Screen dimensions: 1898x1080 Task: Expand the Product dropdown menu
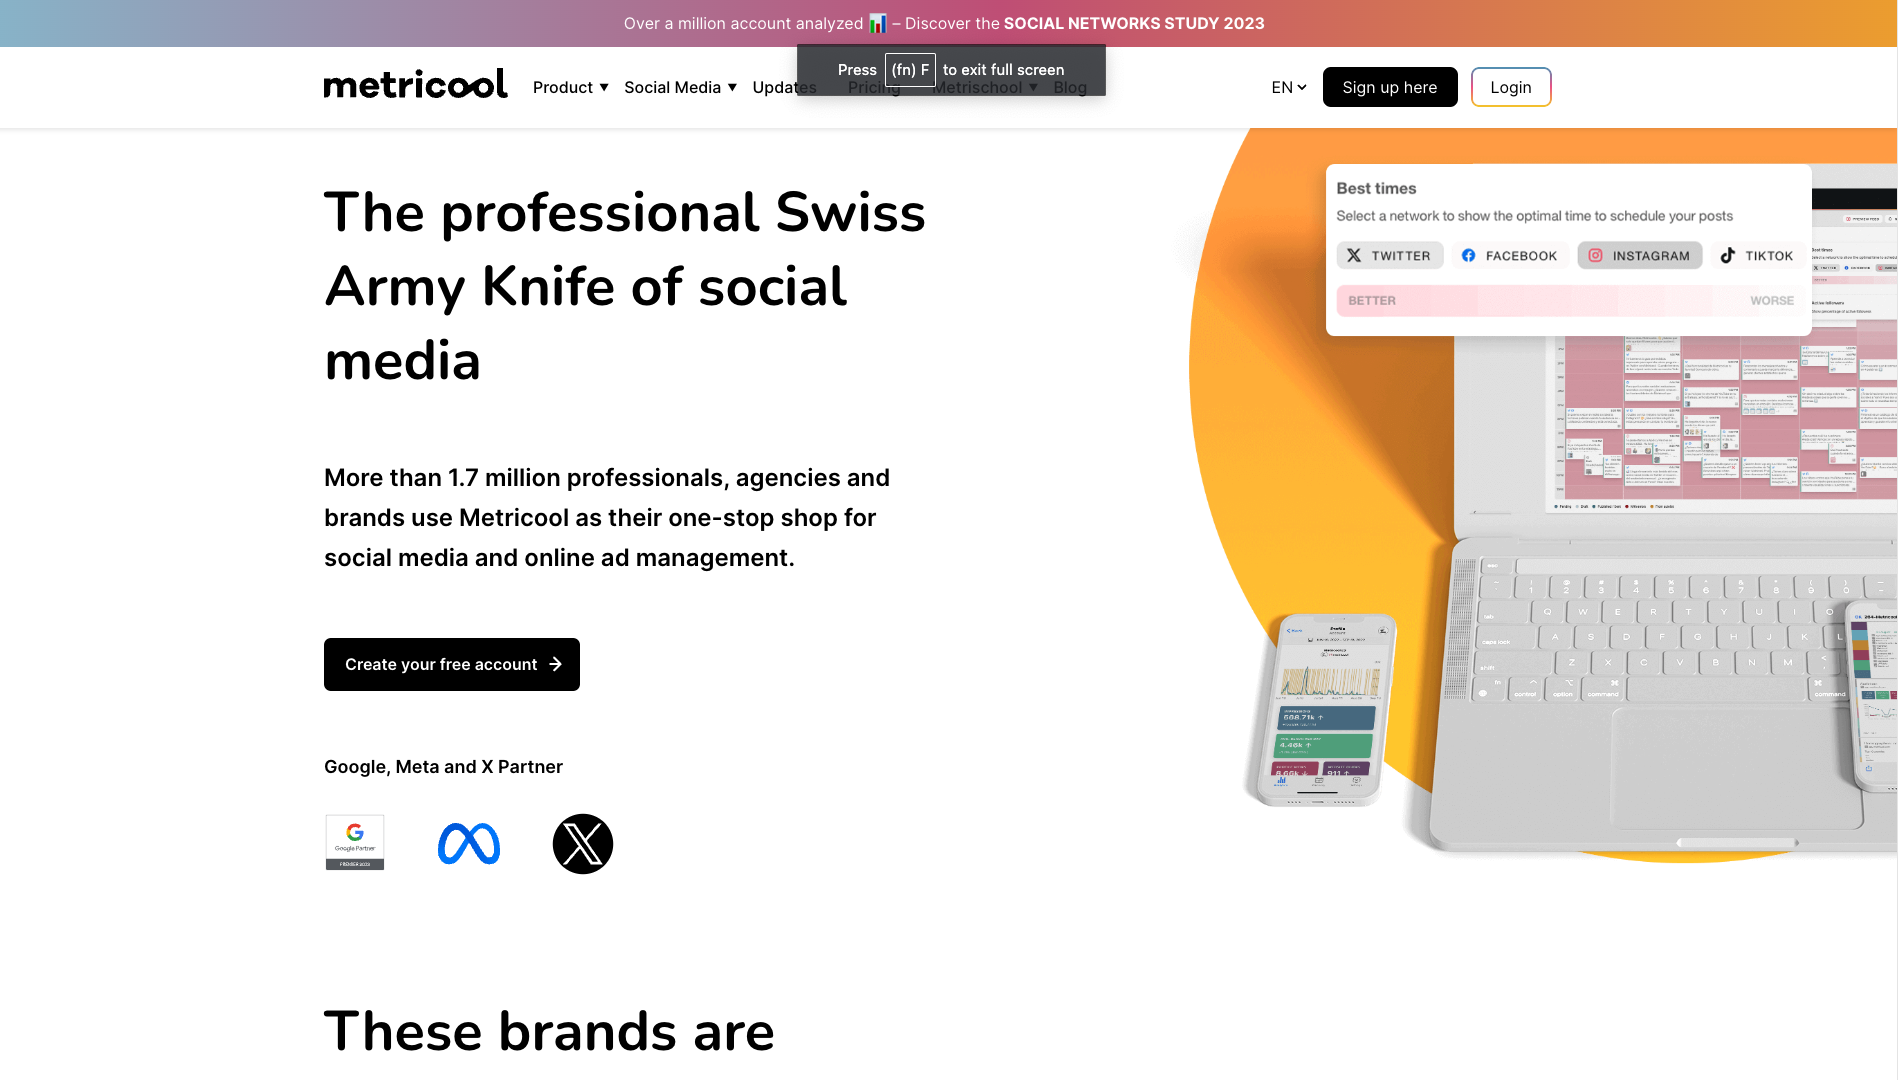(x=570, y=88)
